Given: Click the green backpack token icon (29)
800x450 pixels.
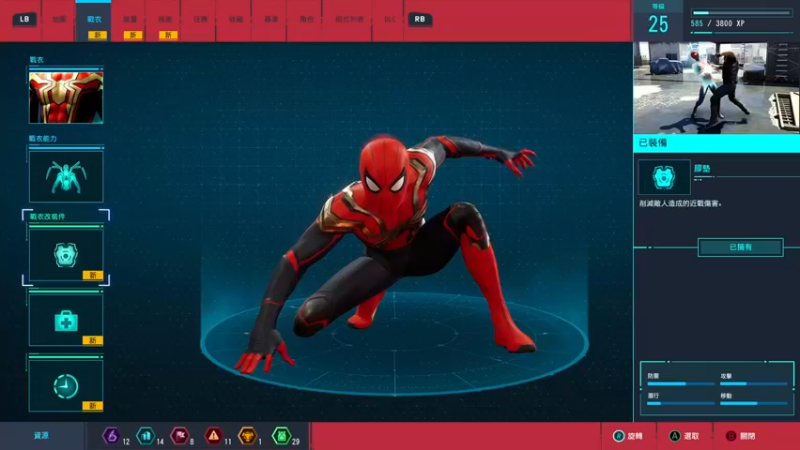Looking at the screenshot, I should pos(282,436).
